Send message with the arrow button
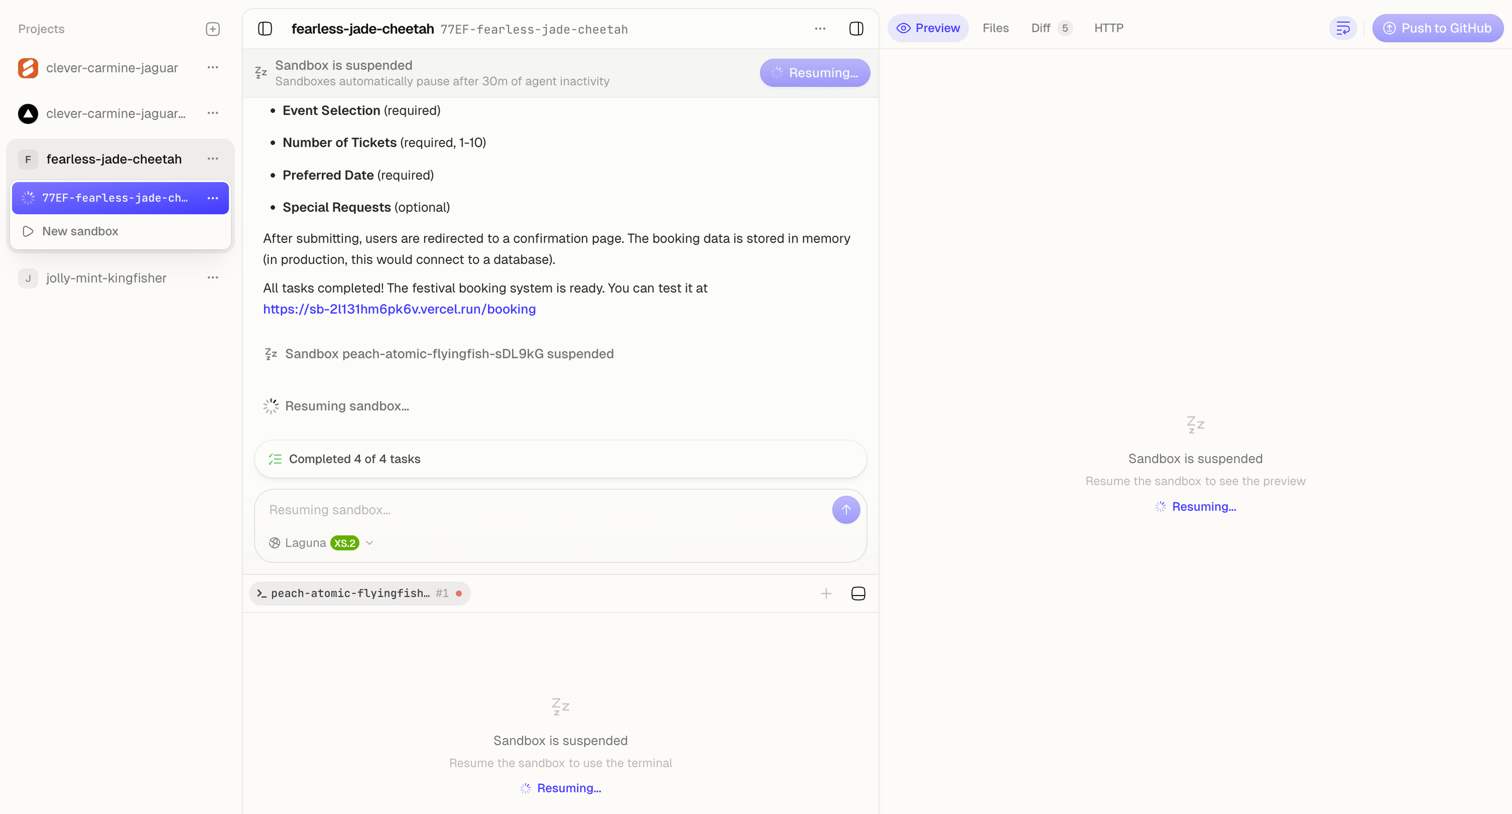 [x=846, y=510]
